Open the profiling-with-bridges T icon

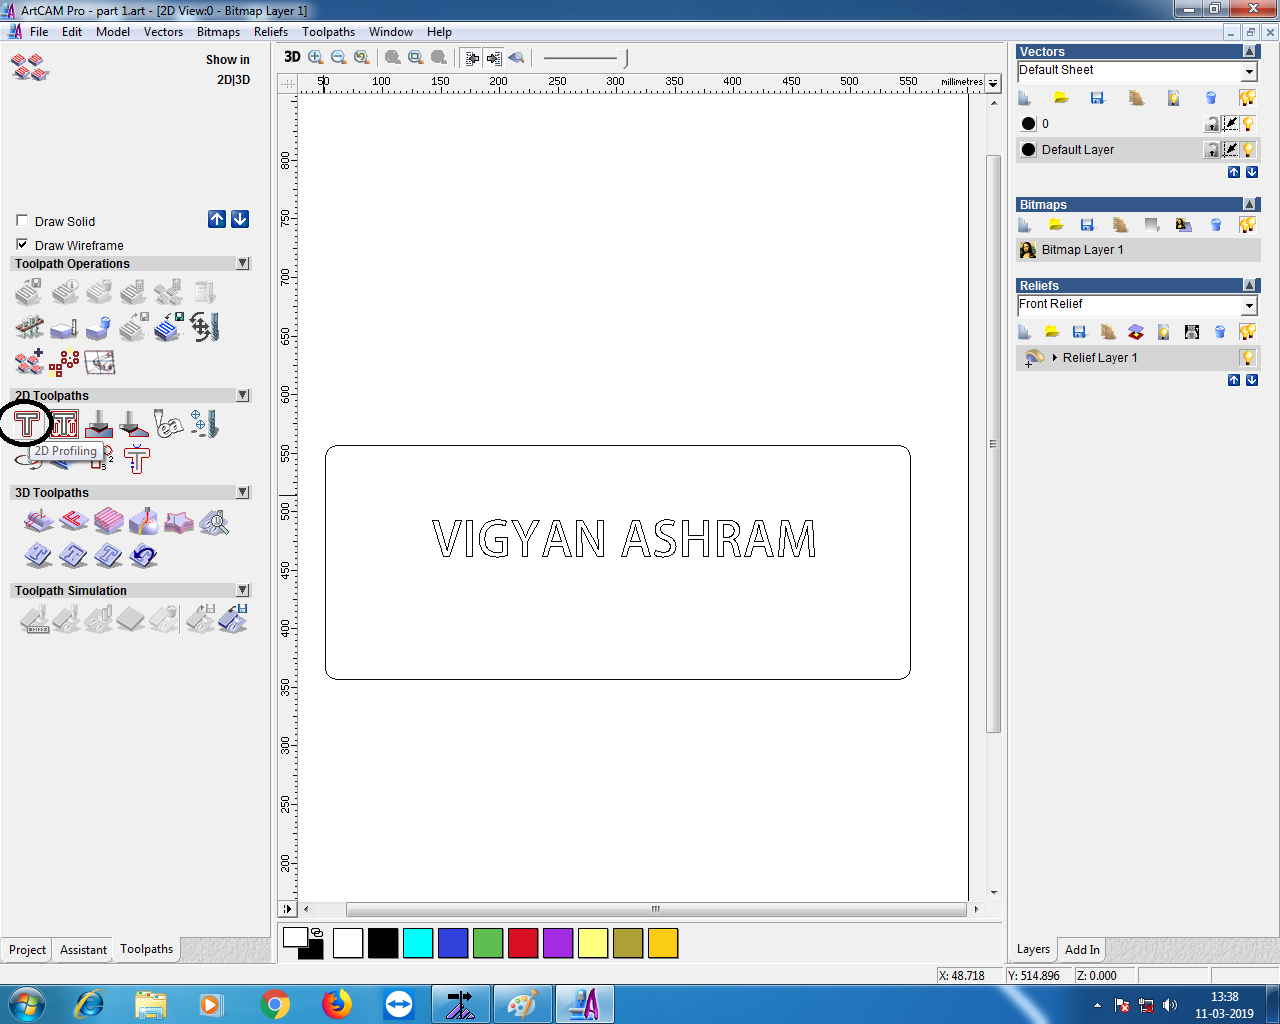coord(137,459)
